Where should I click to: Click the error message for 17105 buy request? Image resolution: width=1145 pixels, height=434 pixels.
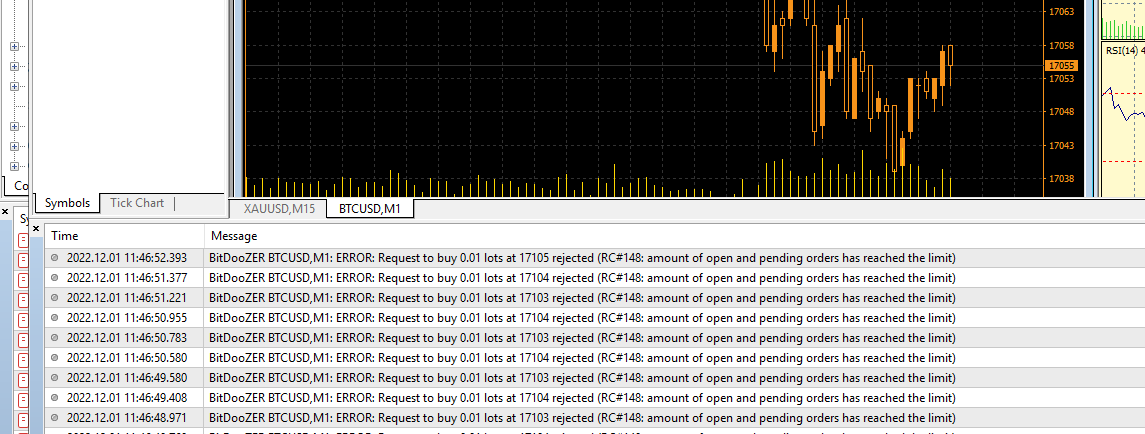coord(583,258)
